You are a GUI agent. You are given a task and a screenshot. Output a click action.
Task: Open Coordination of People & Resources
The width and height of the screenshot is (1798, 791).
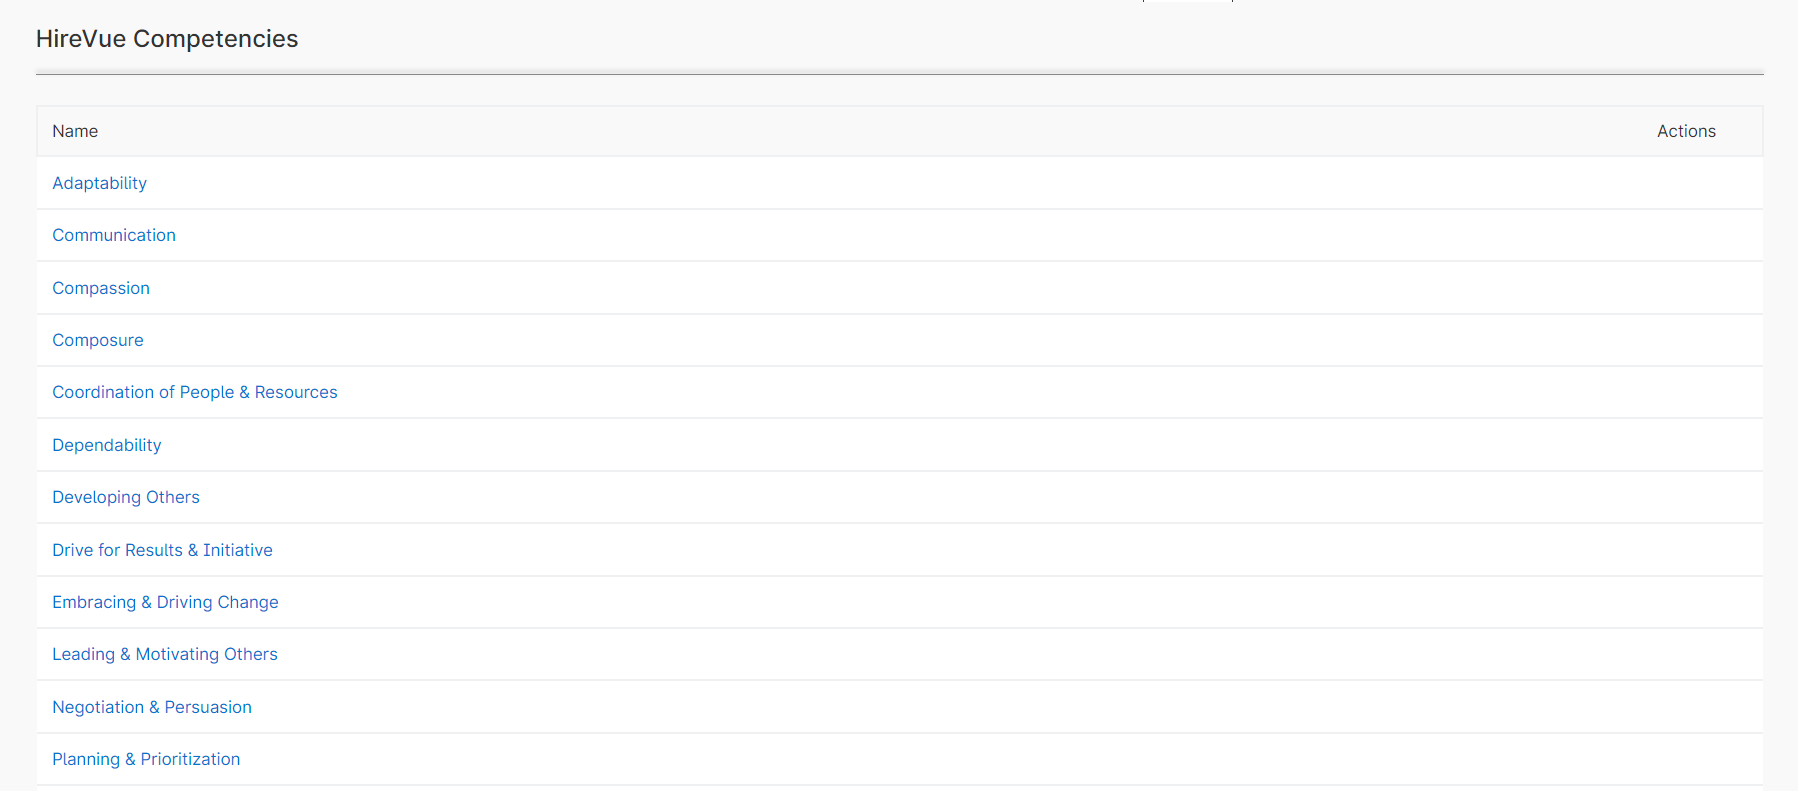click(195, 392)
